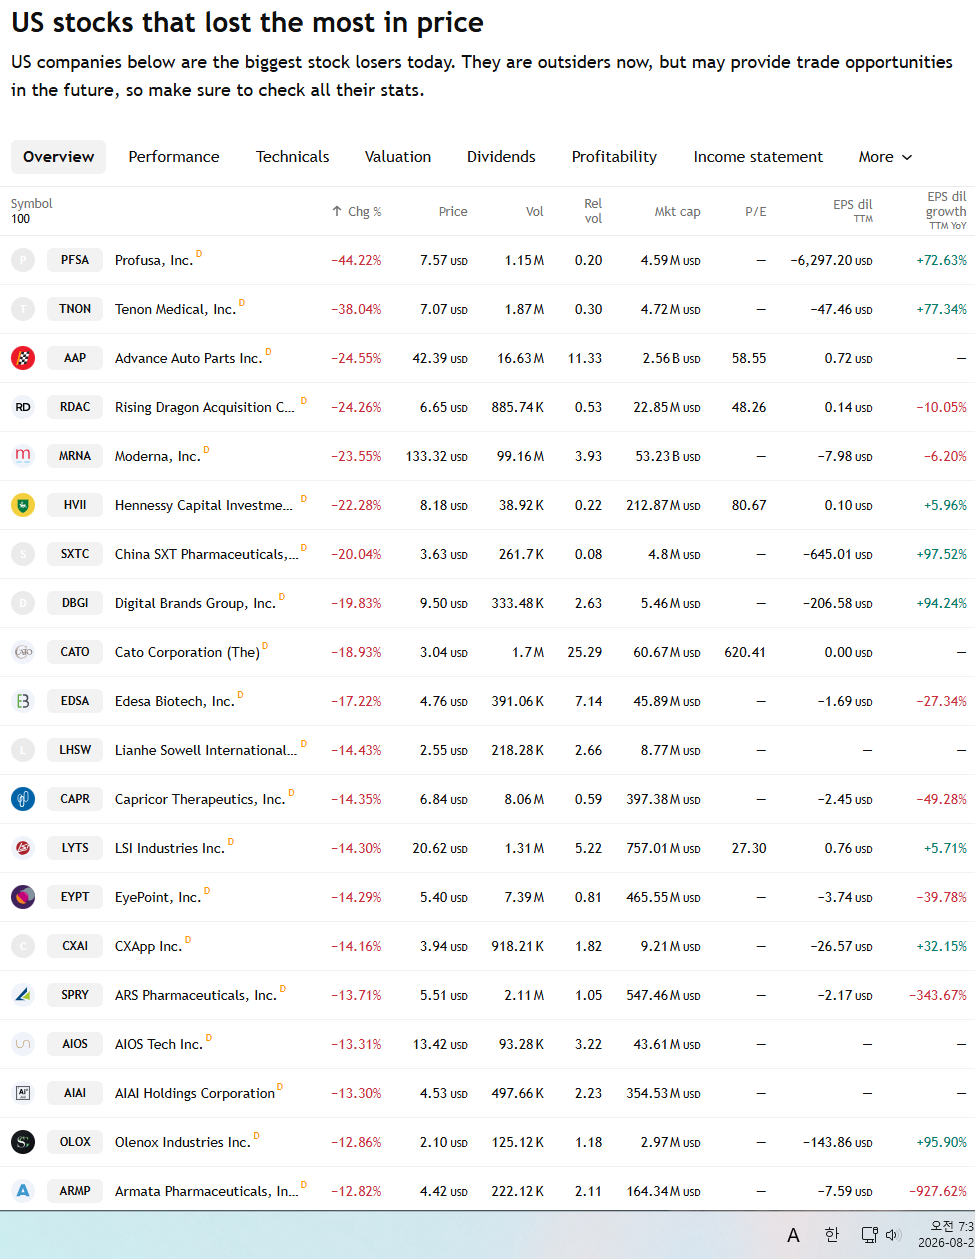
Task: Open the Profitability tab
Action: tap(614, 157)
